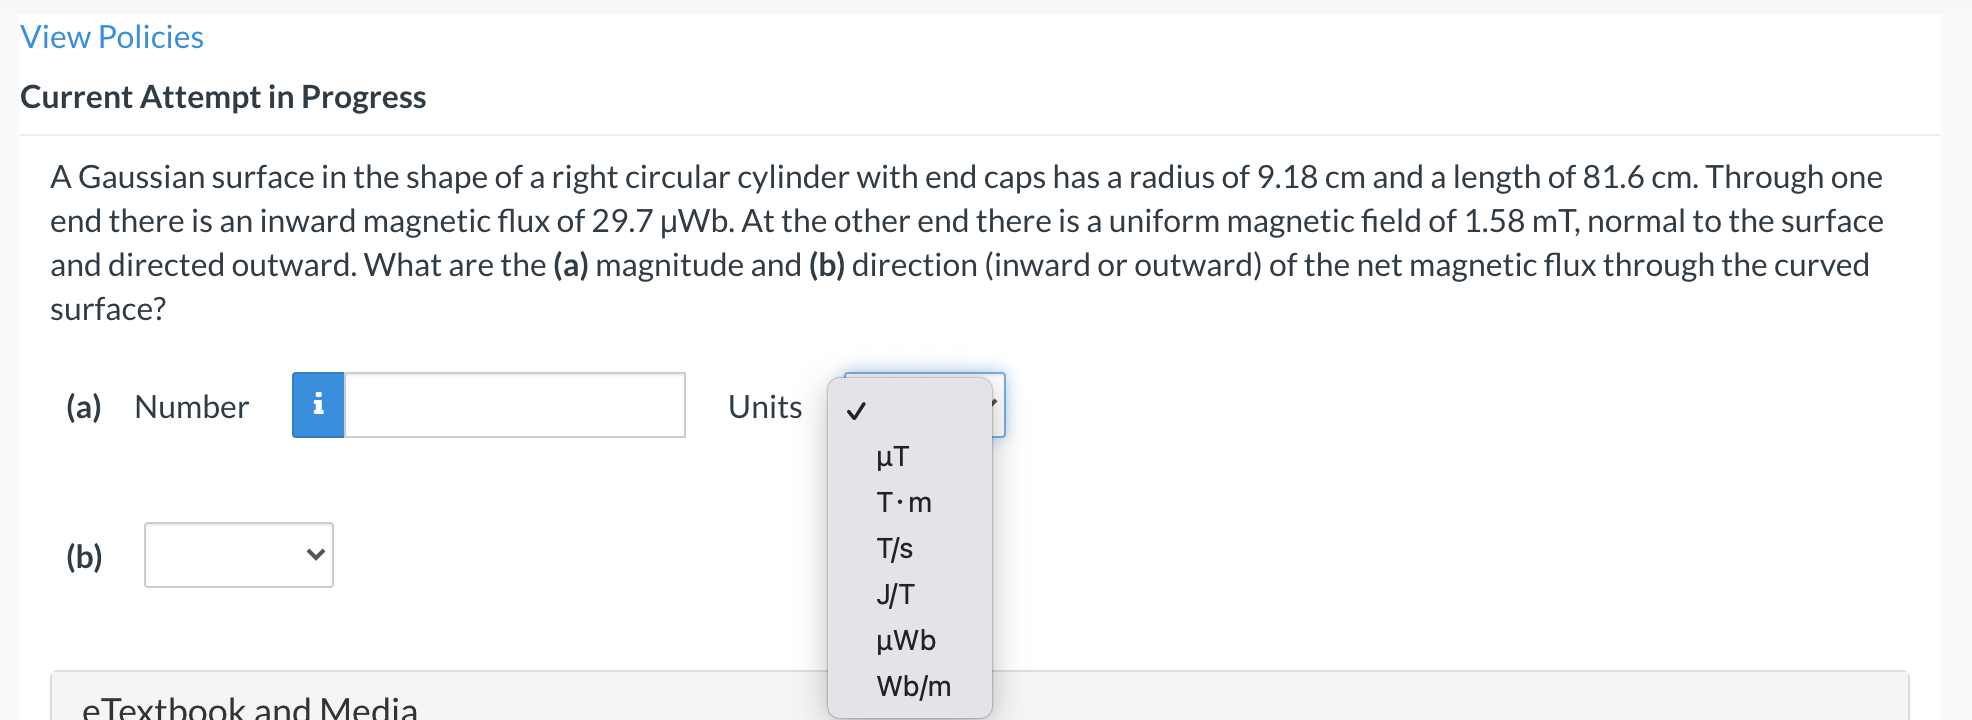Viewport: 1972px width, 720px height.
Task: Select T/s from the Units dropdown
Action: 892,548
